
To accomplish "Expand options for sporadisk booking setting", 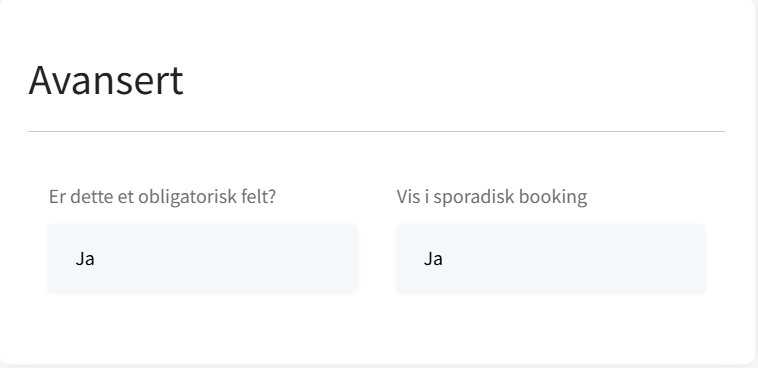I will pos(551,258).
